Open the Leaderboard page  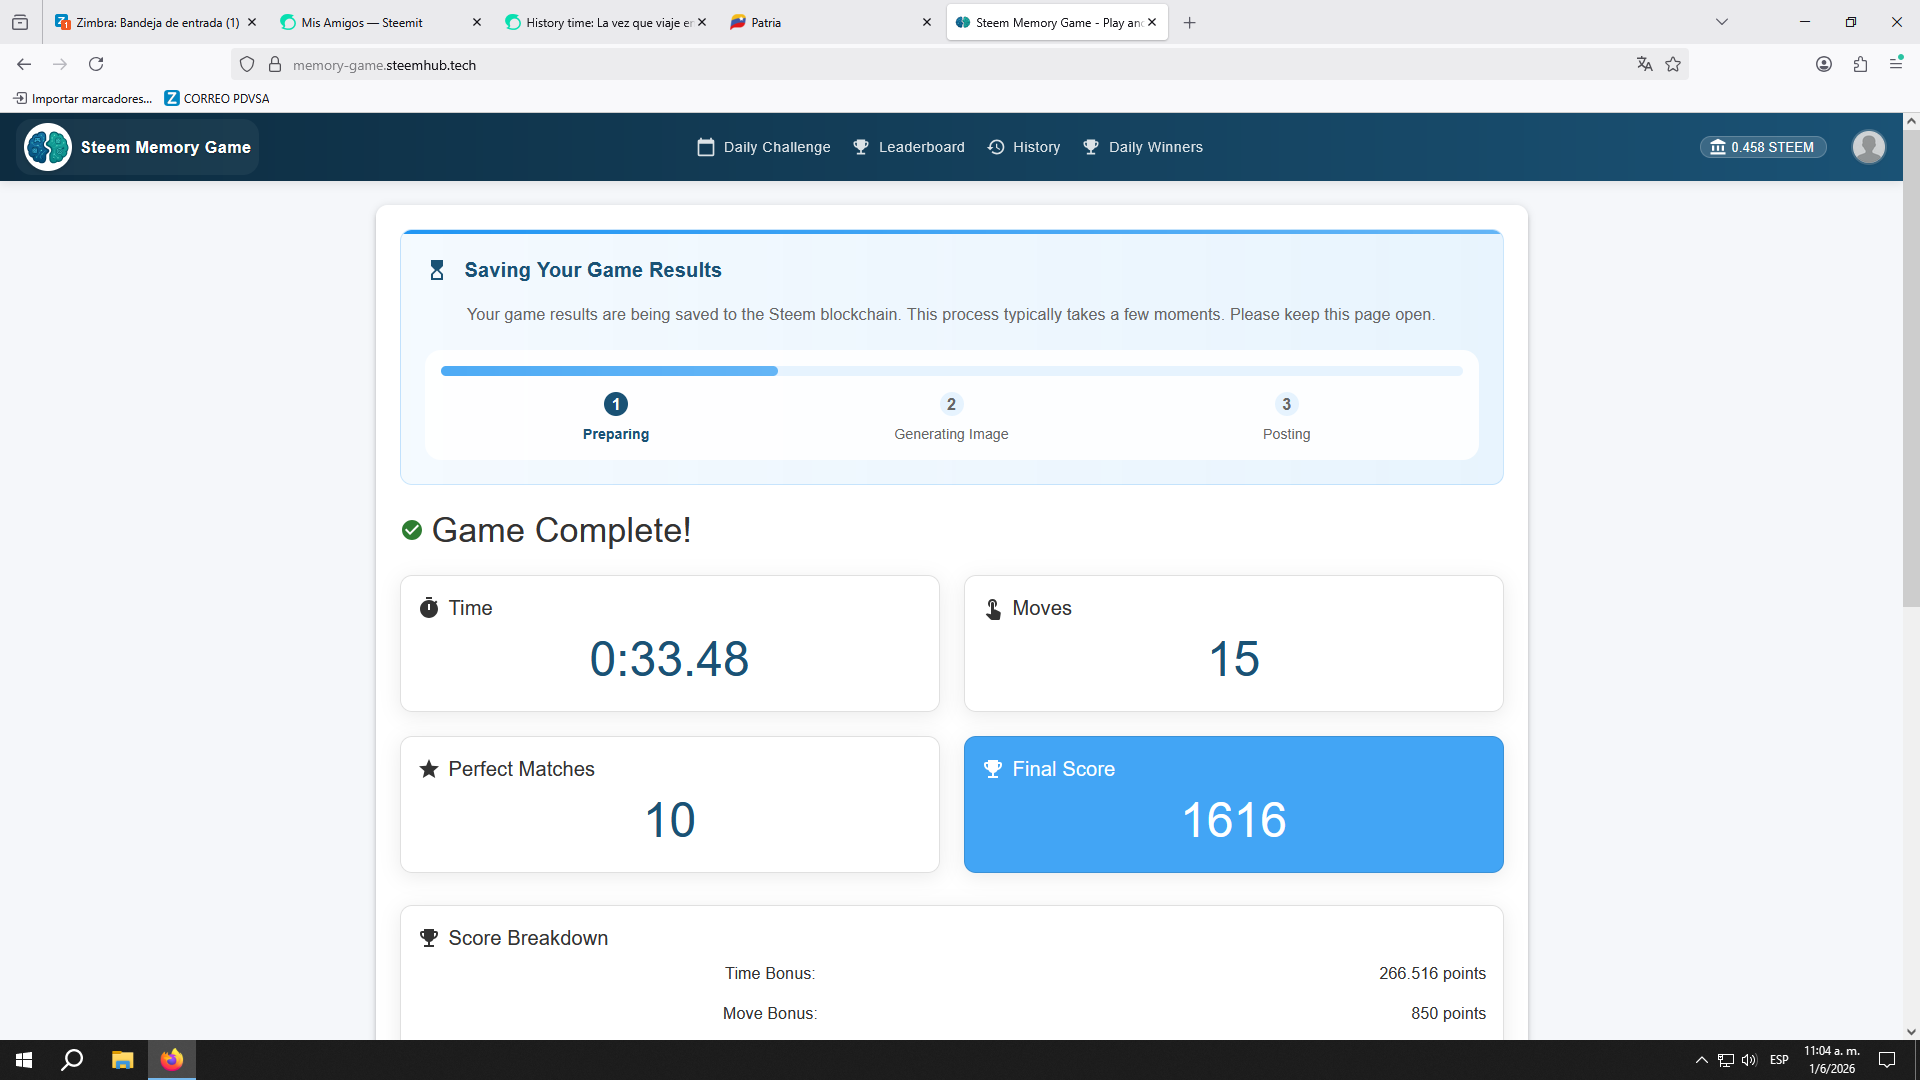click(x=909, y=147)
